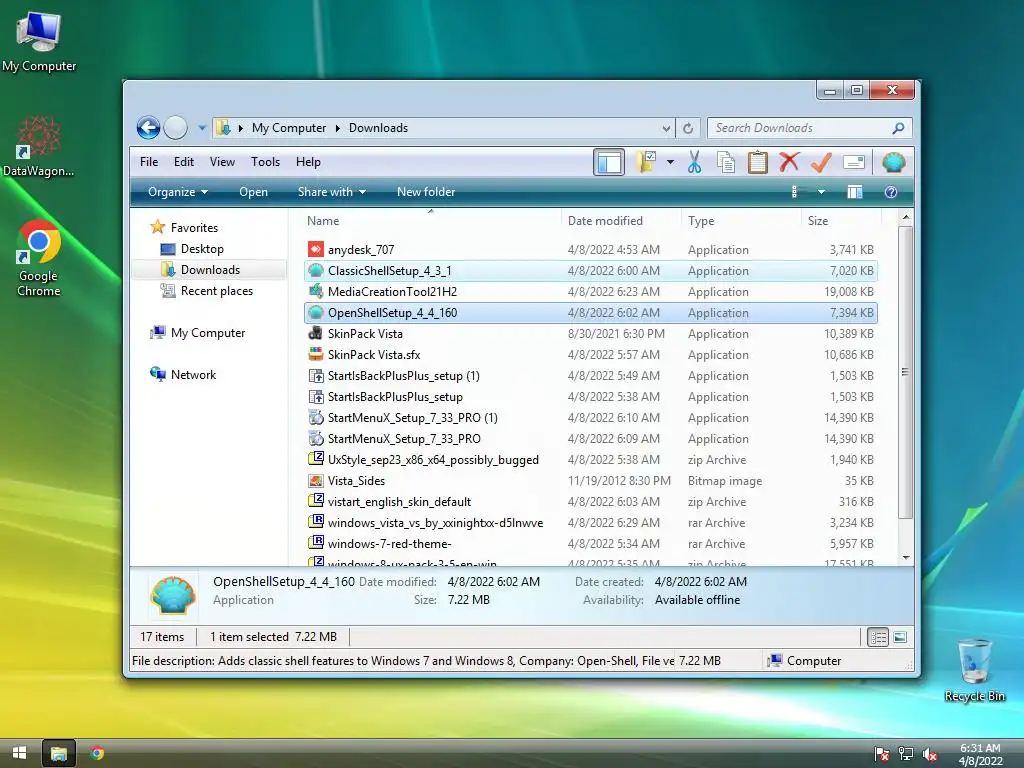Sort by the Size column header
The width and height of the screenshot is (1024, 768).
[841, 221]
